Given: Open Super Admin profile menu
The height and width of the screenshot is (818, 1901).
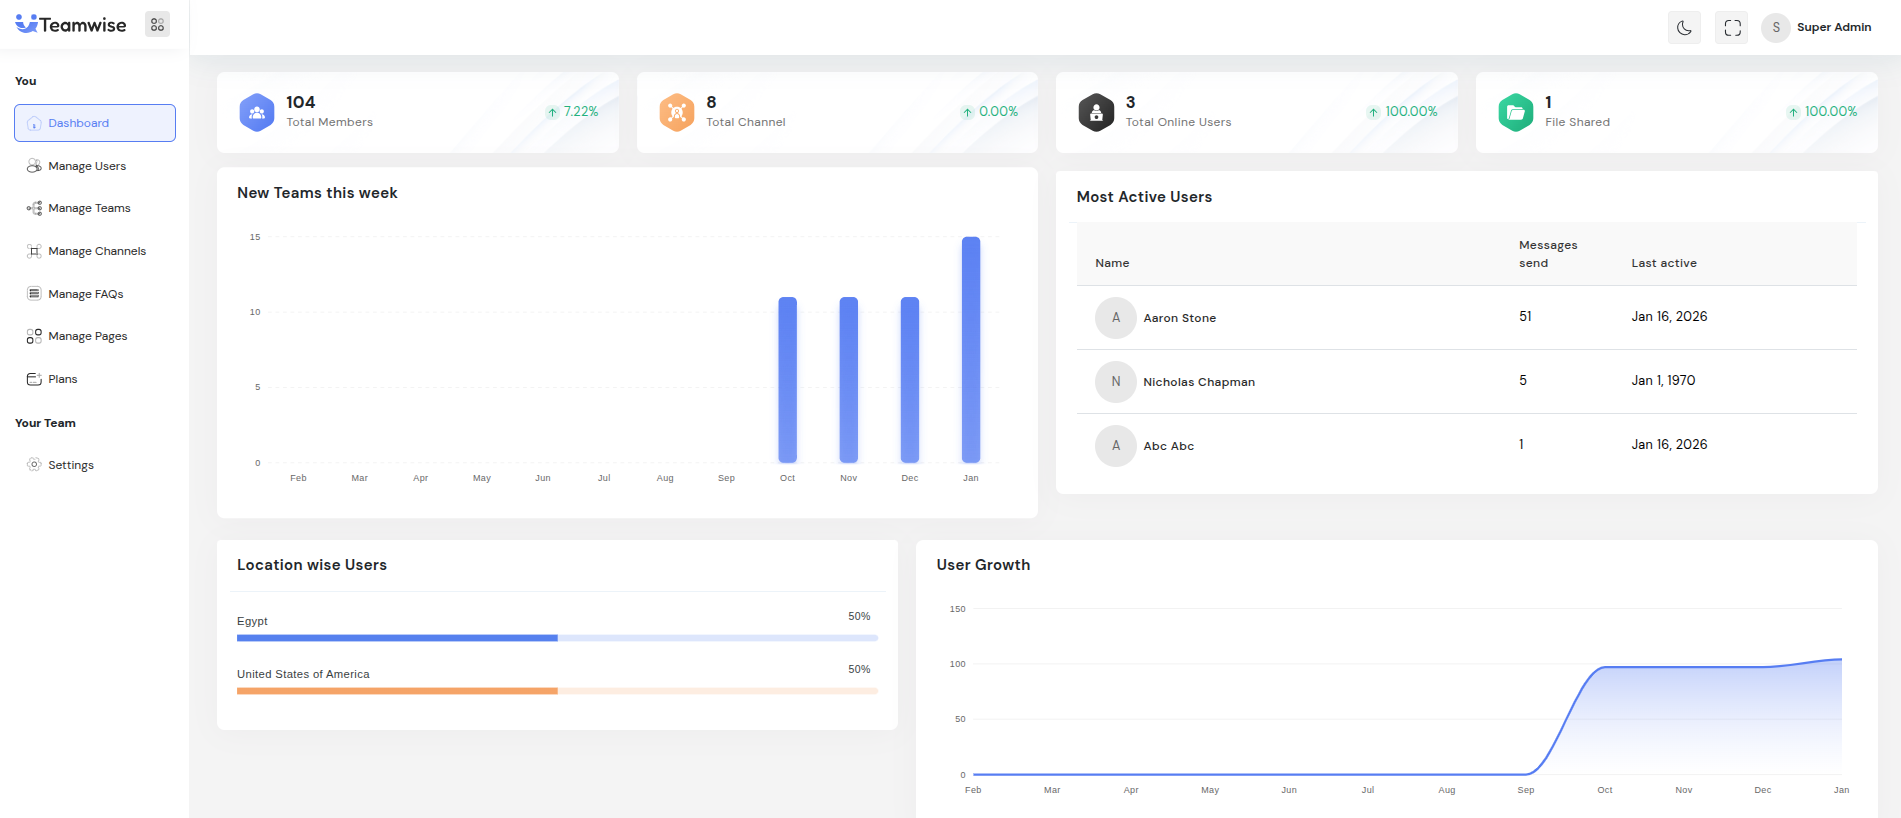Looking at the screenshot, I should pos(1818,28).
